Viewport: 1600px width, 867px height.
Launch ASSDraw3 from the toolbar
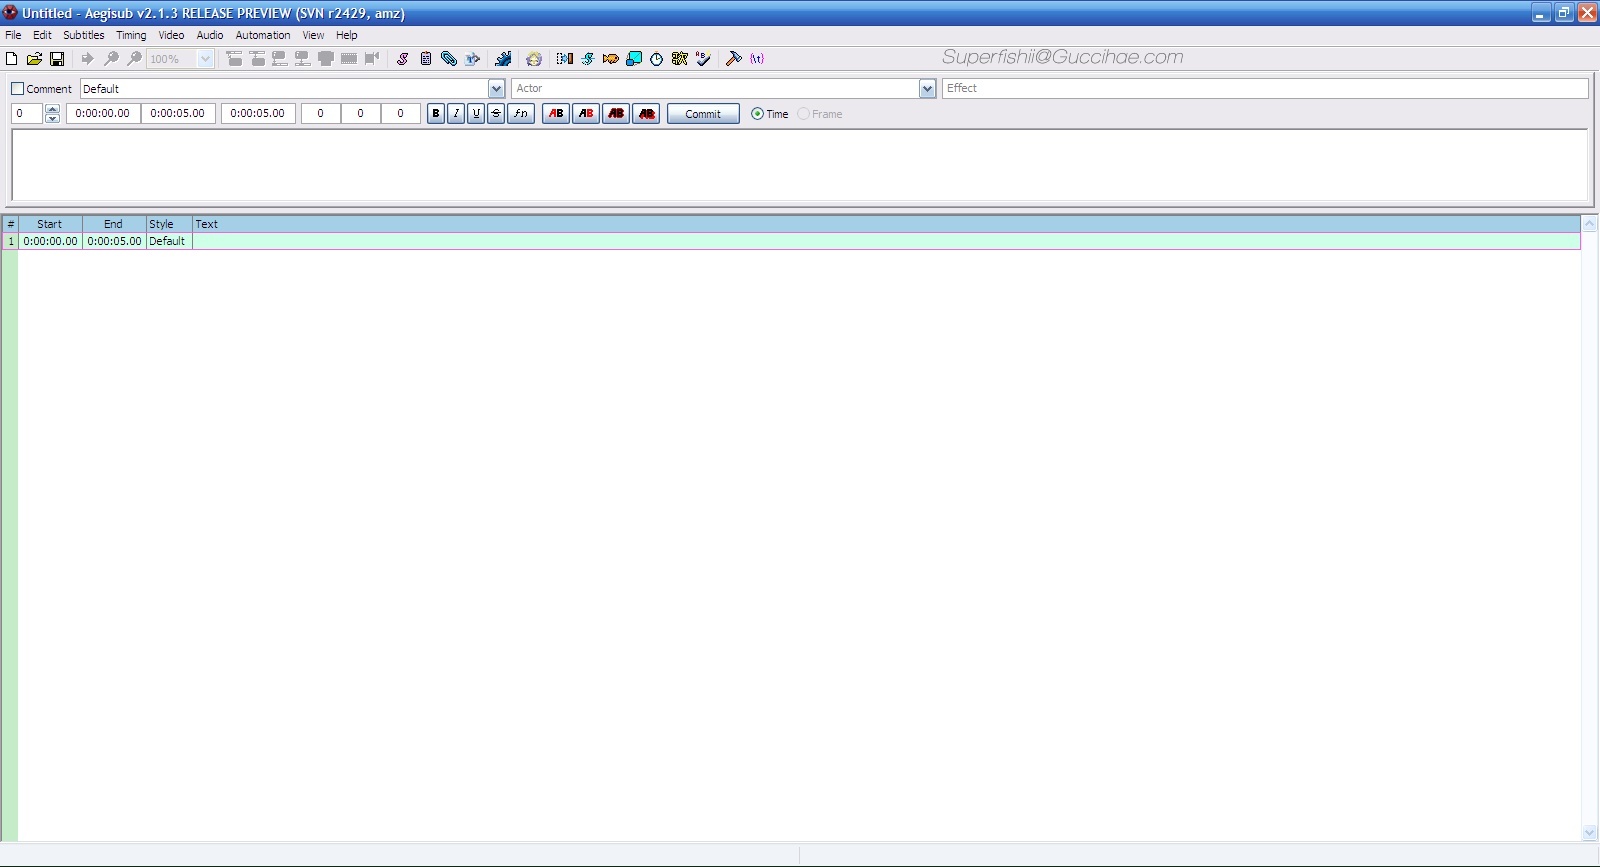pyautogui.click(x=534, y=59)
